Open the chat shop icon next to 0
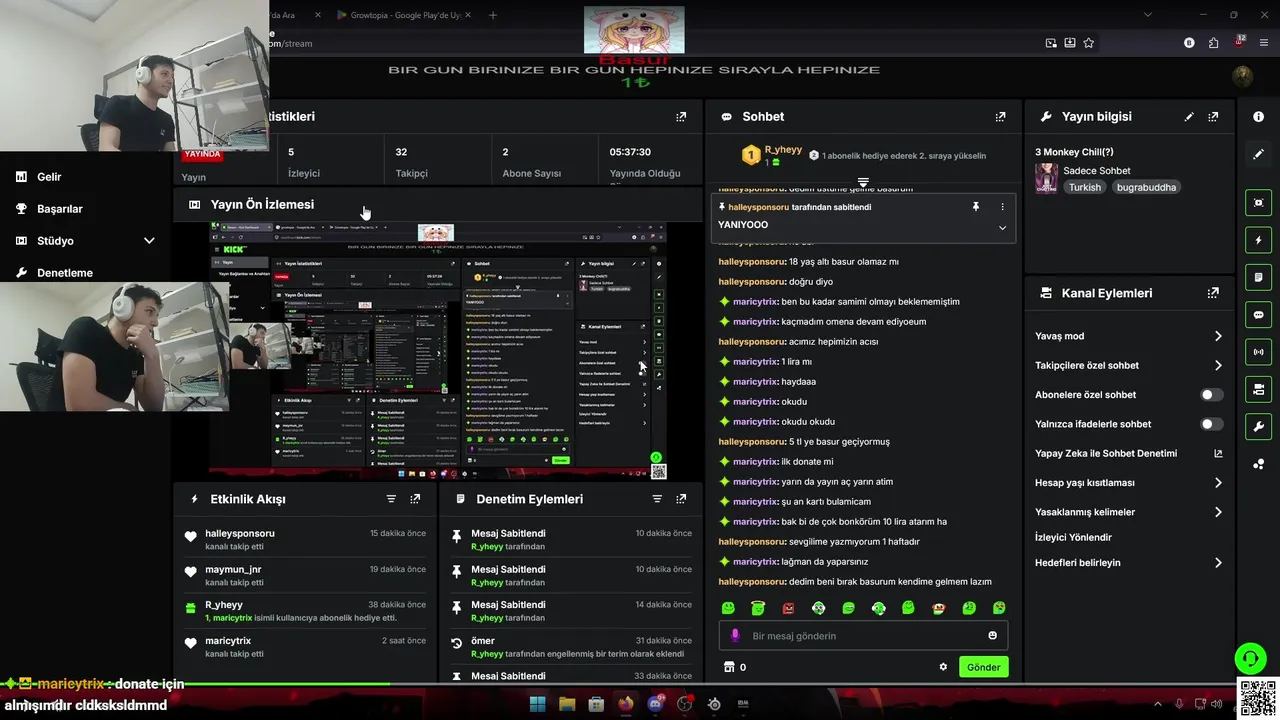Screen dimensions: 1280x720 pyautogui.click(x=729, y=667)
